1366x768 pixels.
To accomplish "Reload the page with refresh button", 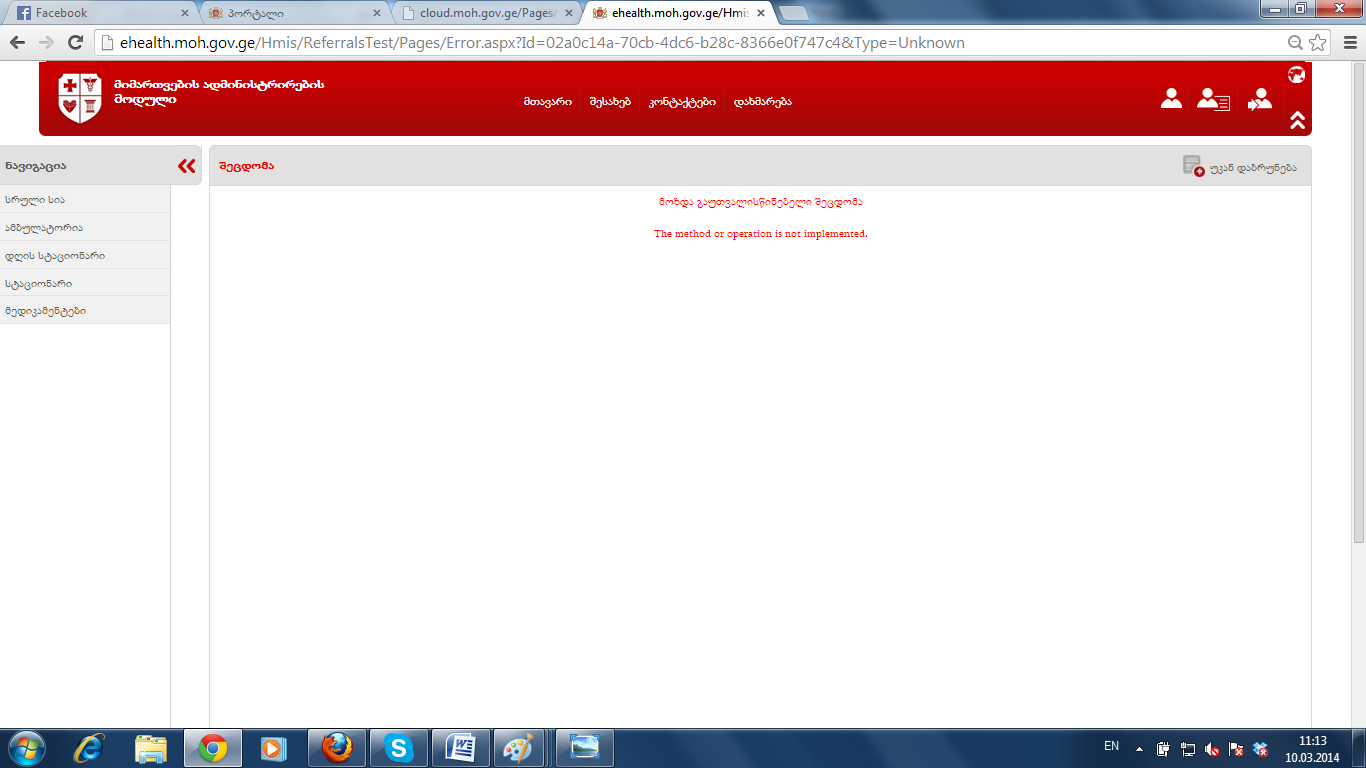I will click(x=75, y=43).
